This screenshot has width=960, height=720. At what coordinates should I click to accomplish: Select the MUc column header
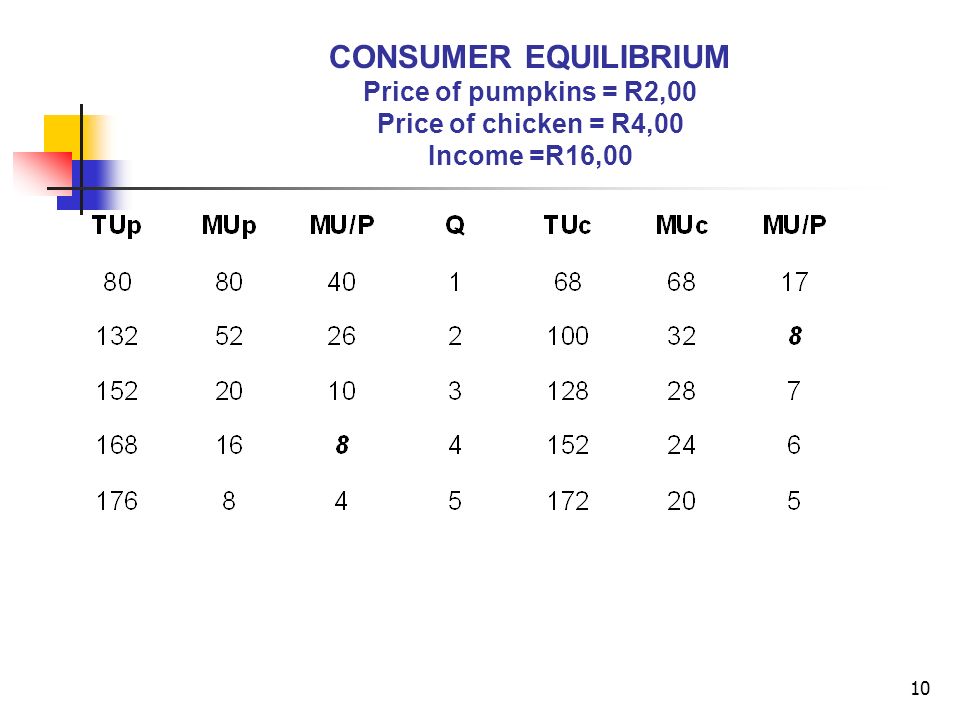[x=681, y=225]
